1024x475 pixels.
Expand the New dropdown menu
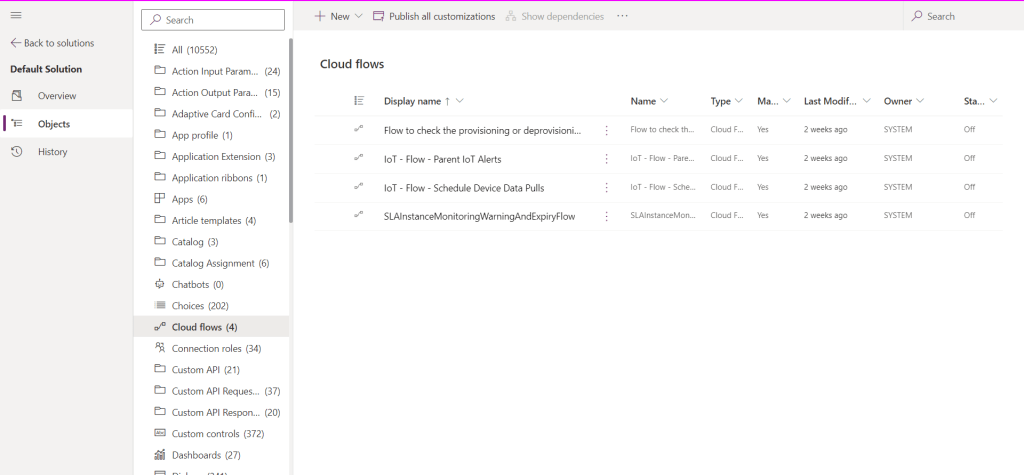(x=358, y=16)
